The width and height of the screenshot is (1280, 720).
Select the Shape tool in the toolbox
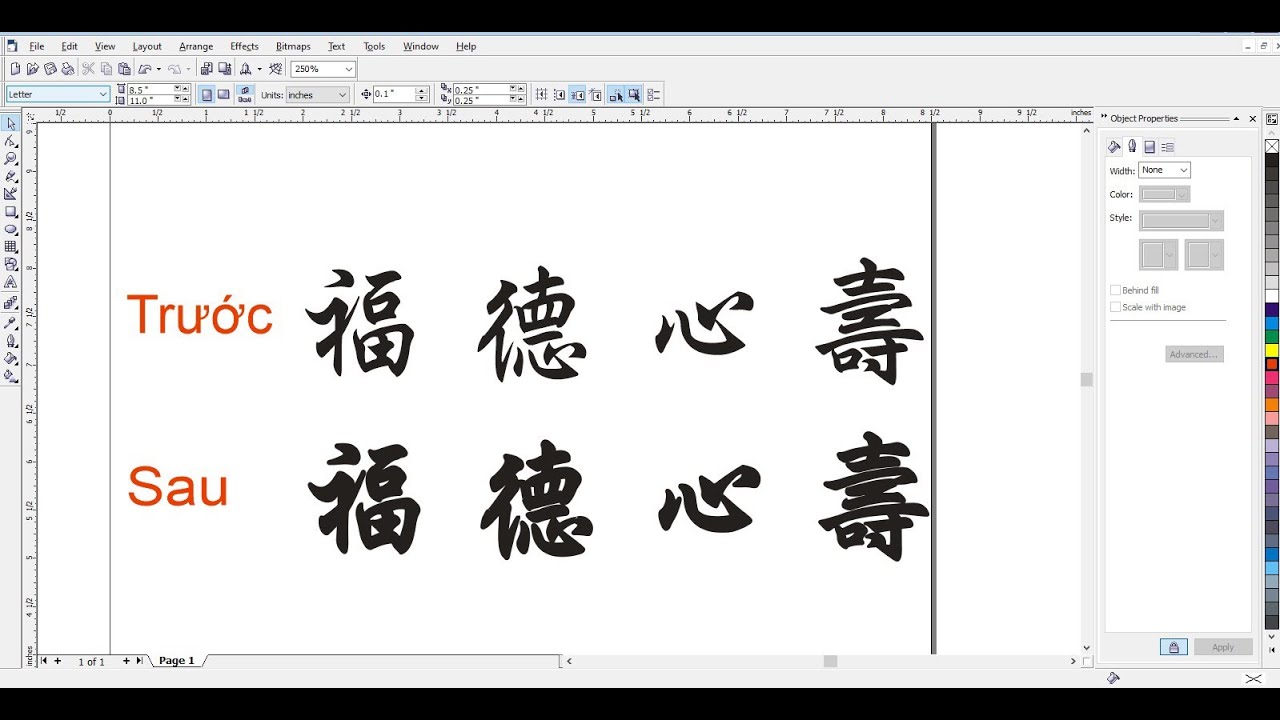click(11, 141)
